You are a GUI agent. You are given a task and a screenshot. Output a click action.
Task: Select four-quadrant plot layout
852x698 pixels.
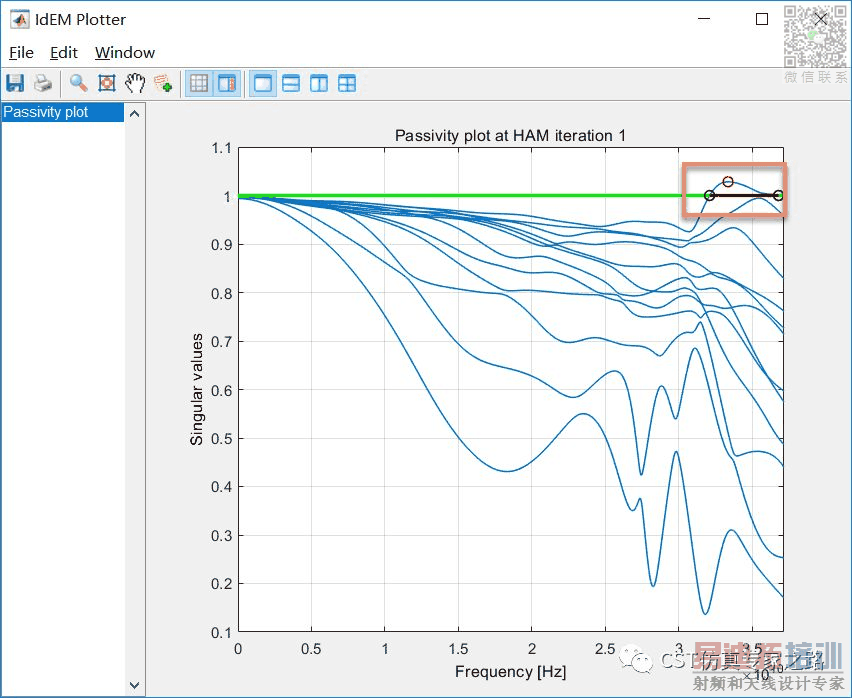point(347,84)
